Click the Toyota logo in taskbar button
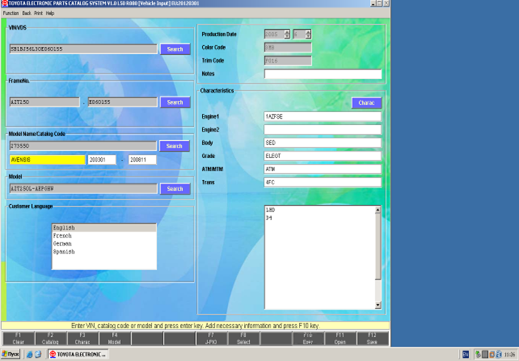Screen dimensions: 519x361 click(53, 354)
